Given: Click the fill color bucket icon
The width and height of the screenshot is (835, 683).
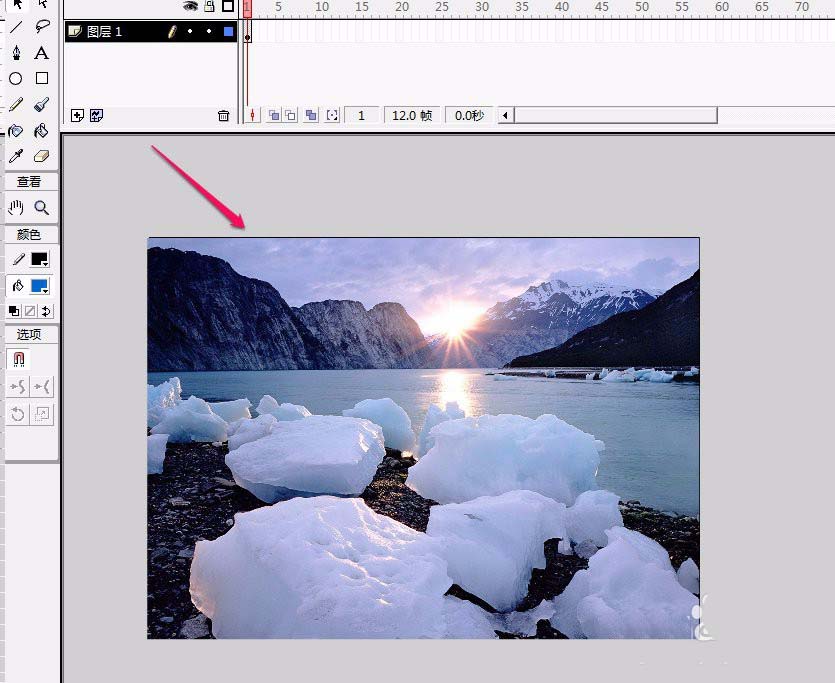Looking at the screenshot, I should point(18,286).
